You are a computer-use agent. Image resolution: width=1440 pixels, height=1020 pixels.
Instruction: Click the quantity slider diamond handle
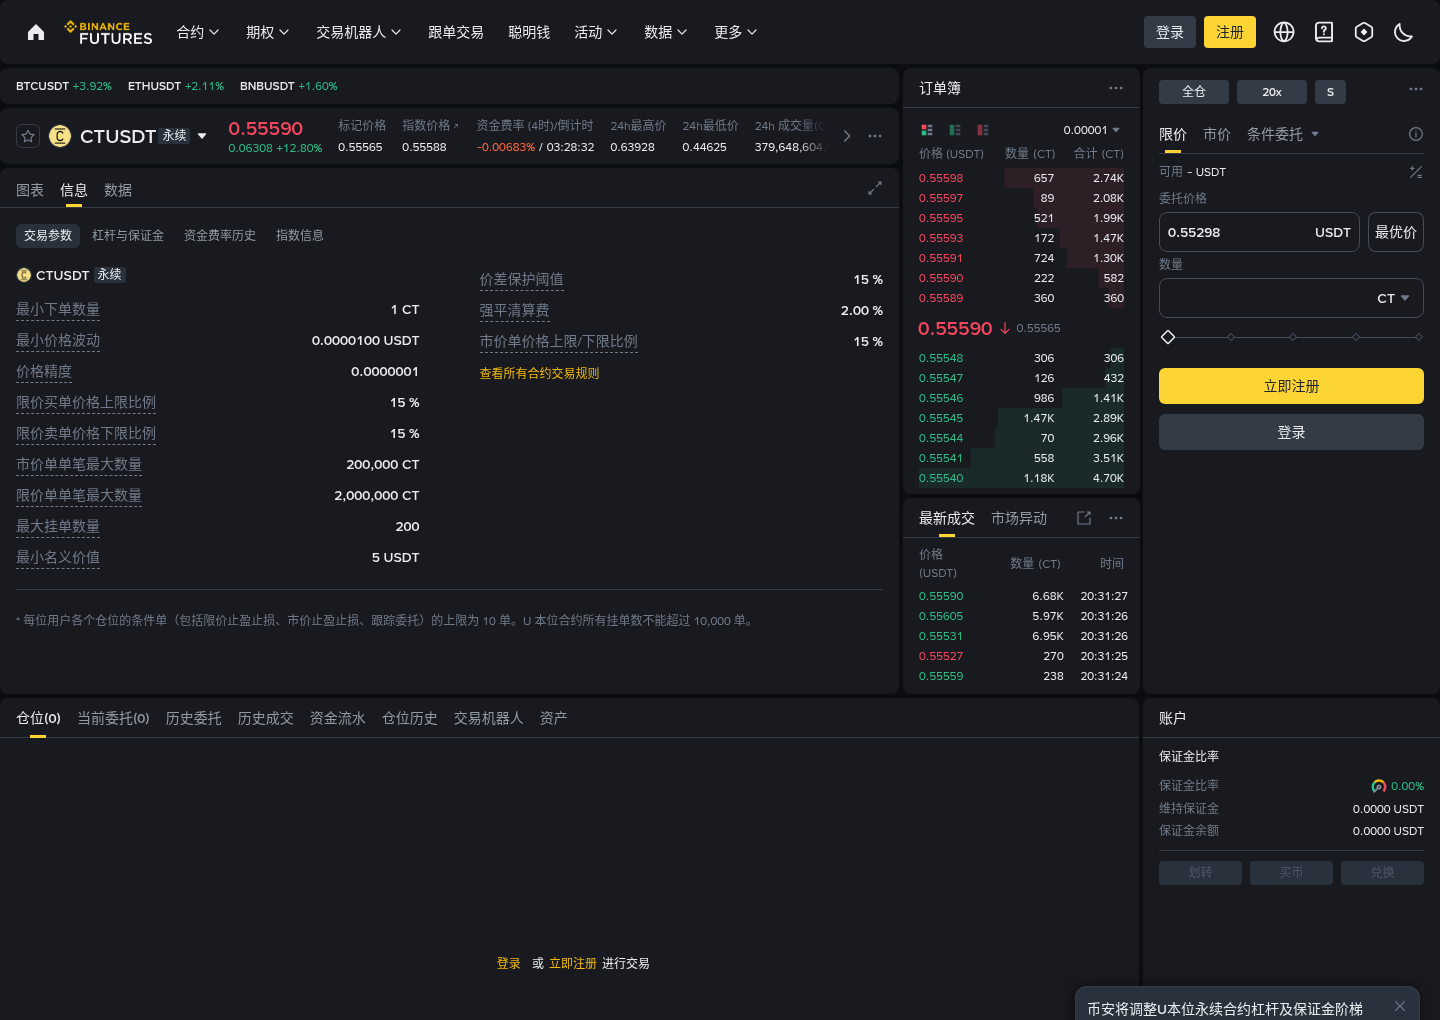click(1168, 337)
